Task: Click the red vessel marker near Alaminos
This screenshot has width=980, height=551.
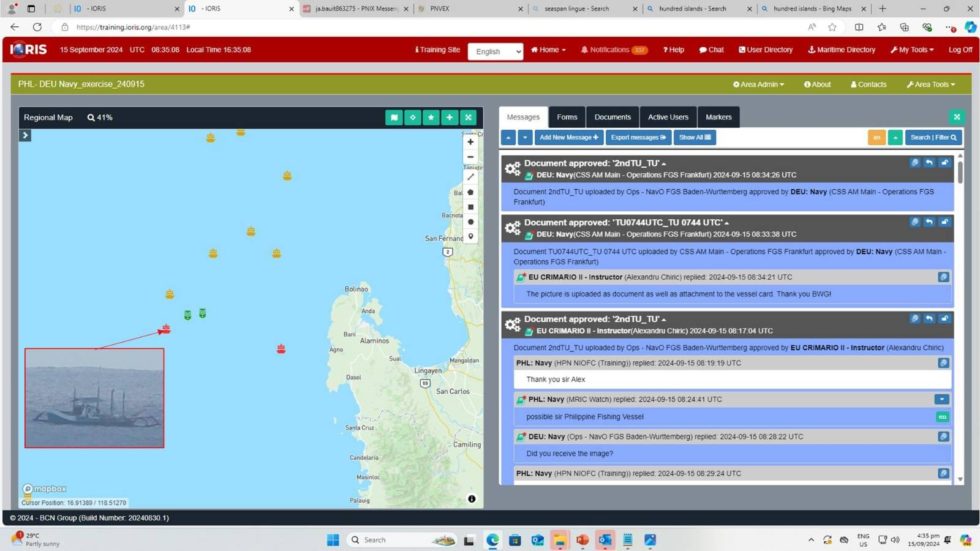Action: [281, 349]
